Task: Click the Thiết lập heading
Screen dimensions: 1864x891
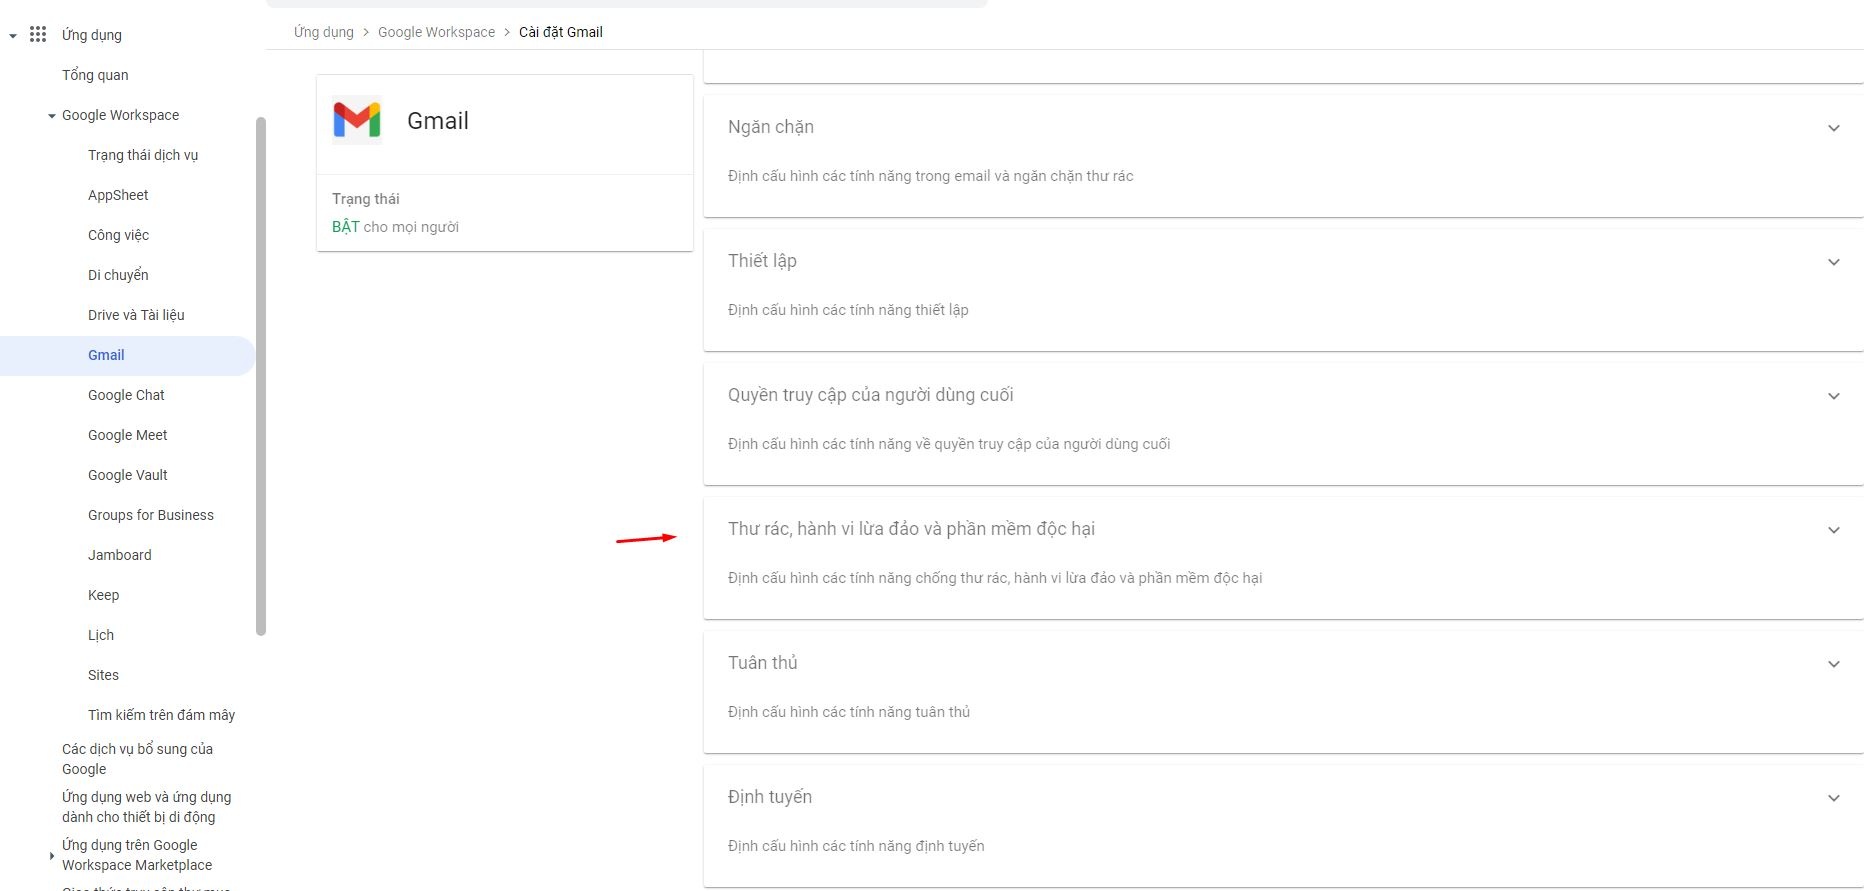Action: coord(762,261)
